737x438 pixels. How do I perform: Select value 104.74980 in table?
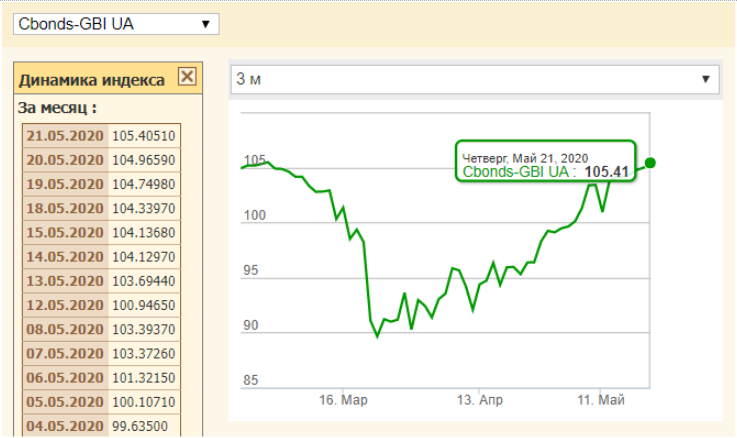click(144, 184)
